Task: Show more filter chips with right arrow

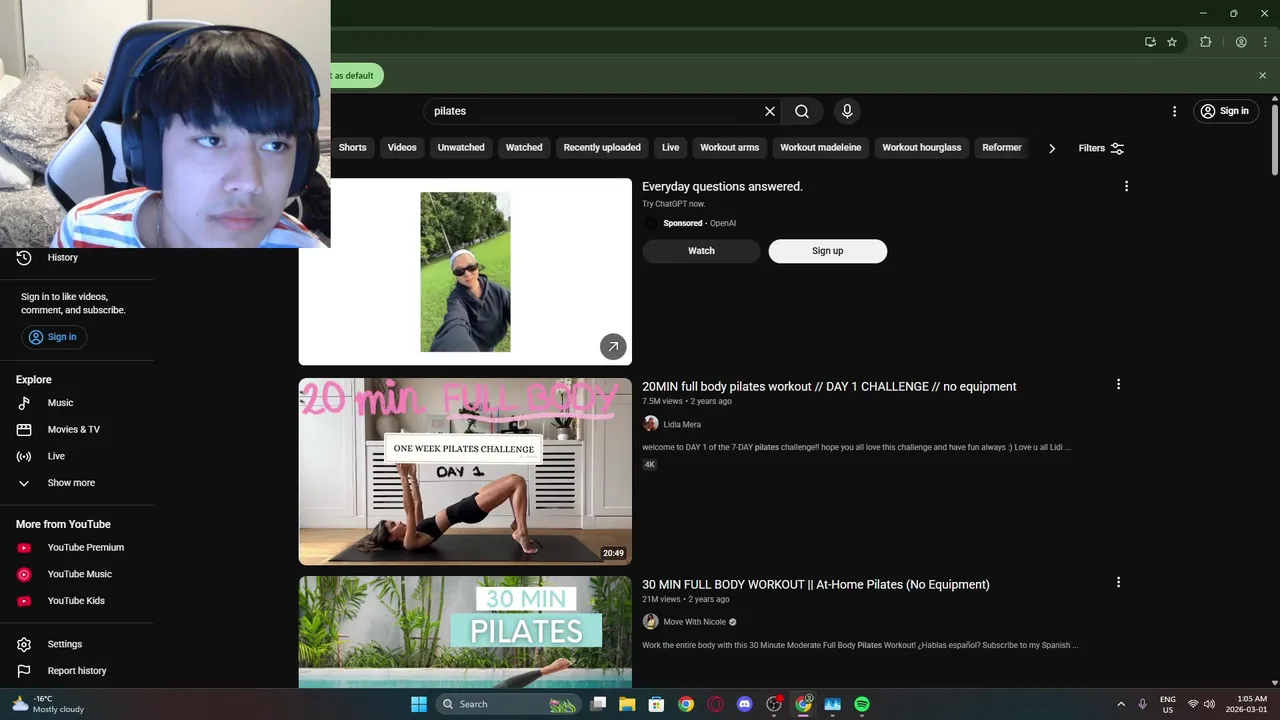Action: (1052, 148)
